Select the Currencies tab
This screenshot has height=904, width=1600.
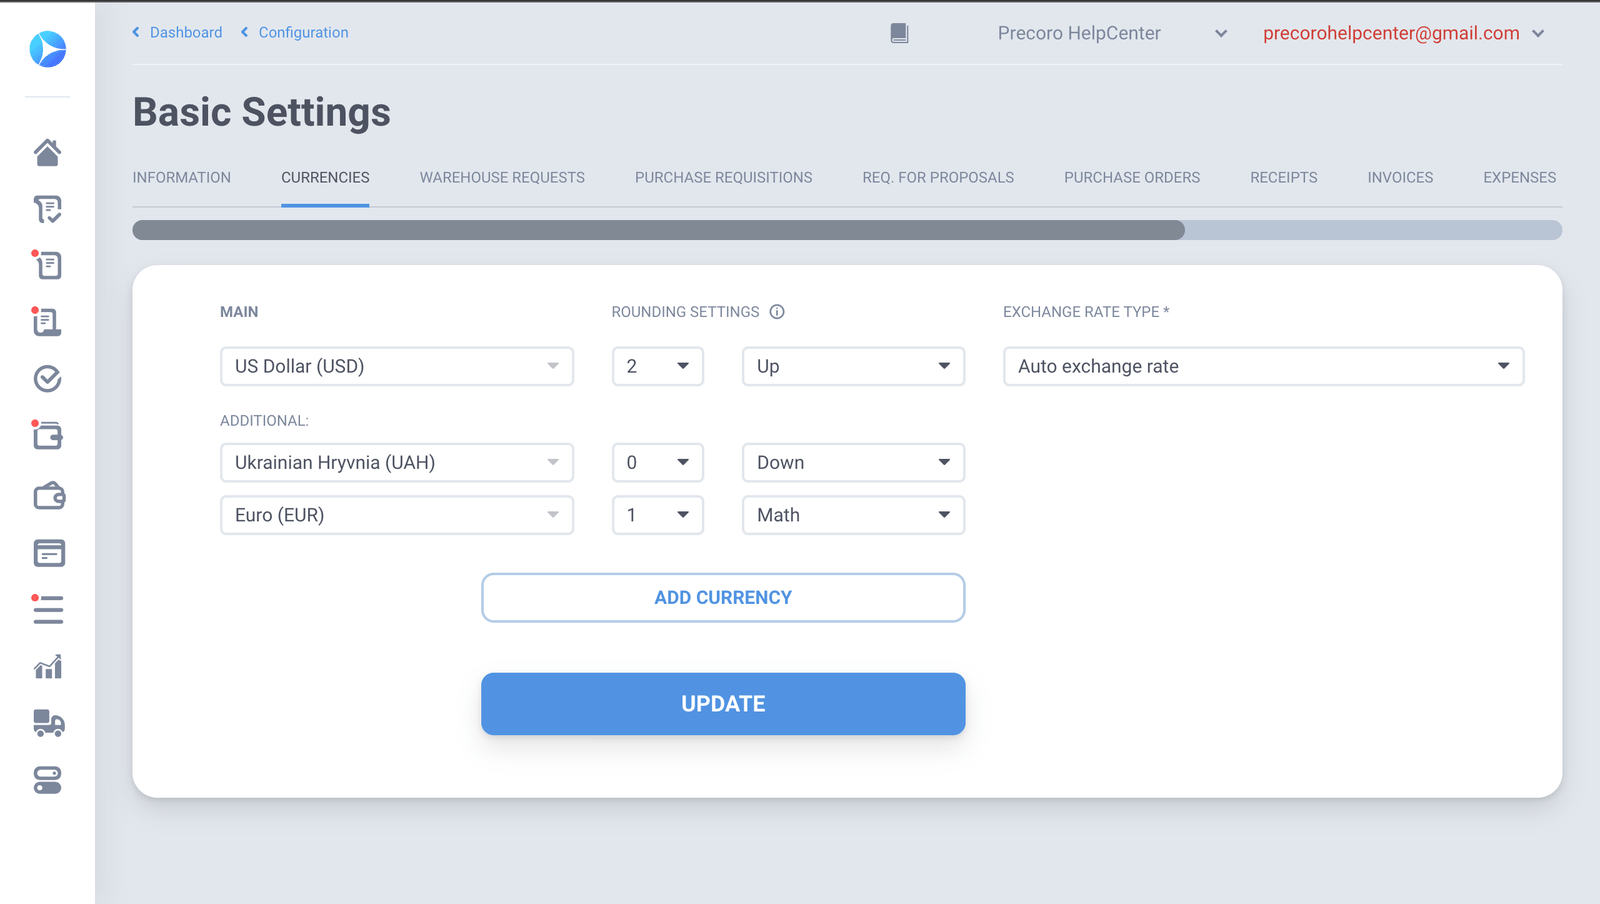[x=325, y=177]
